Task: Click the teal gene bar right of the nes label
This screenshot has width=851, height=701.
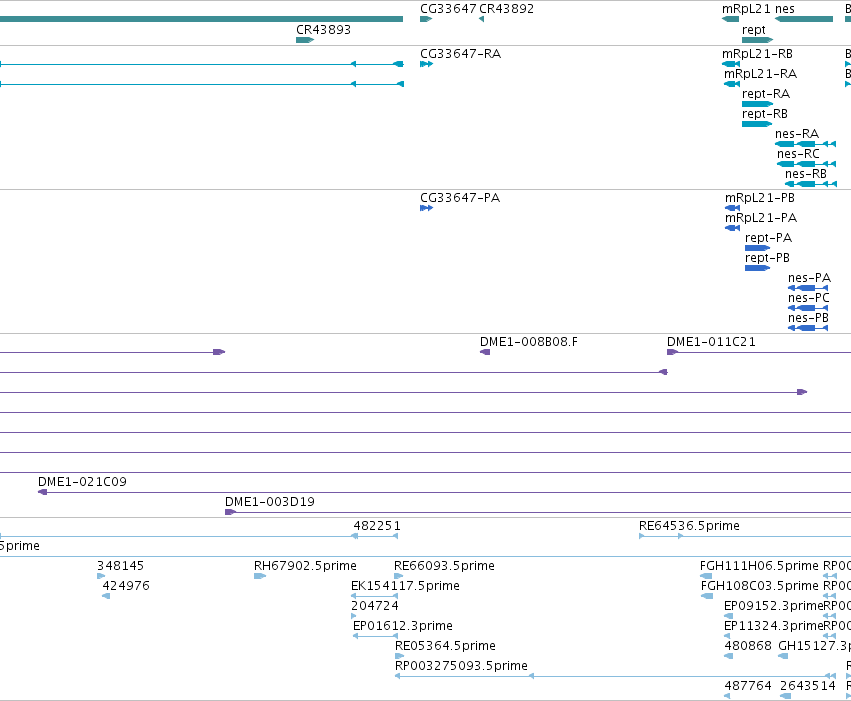Action: pos(804,19)
